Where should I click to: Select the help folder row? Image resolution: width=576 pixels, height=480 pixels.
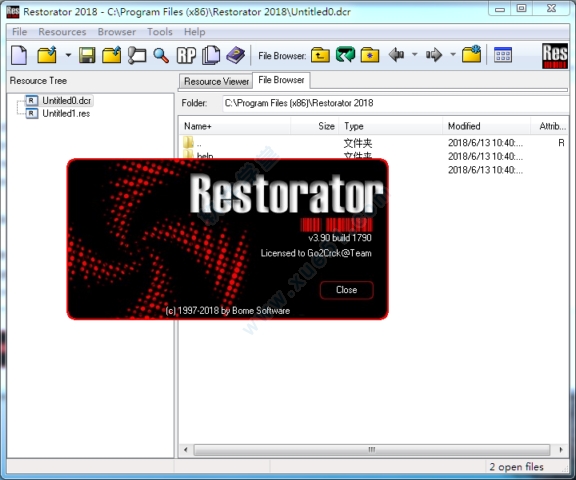[373, 155]
